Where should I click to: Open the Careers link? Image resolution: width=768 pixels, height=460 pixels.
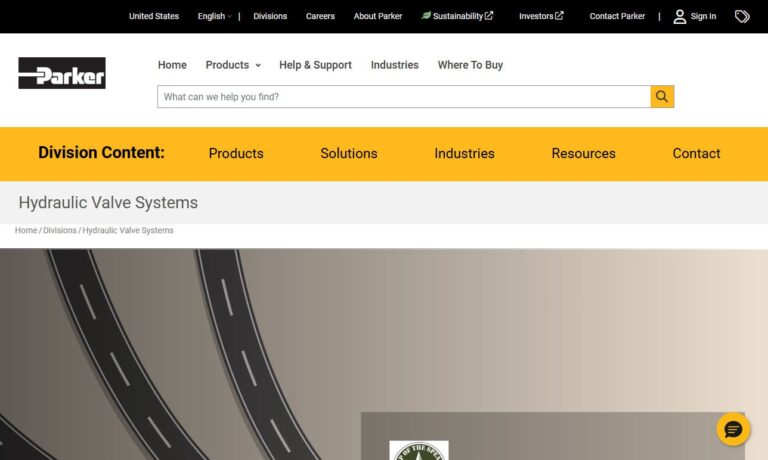click(x=320, y=16)
